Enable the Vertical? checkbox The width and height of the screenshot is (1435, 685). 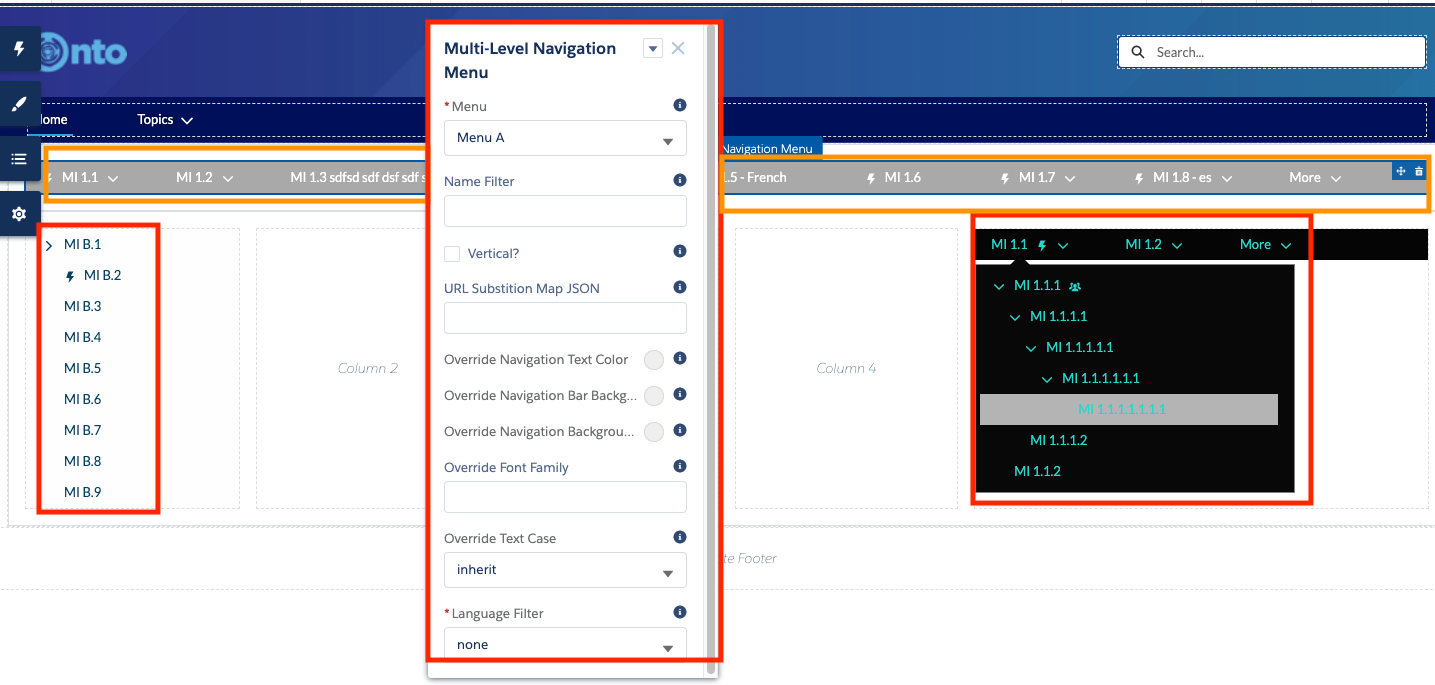(453, 254)
